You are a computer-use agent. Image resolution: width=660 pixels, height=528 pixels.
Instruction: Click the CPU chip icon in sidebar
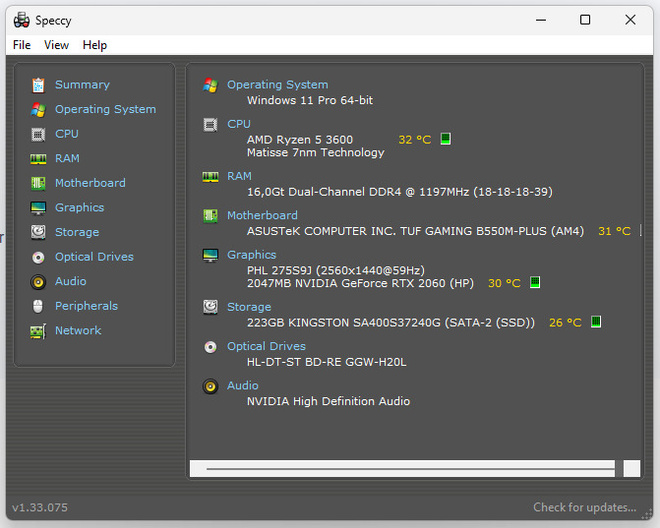click(38, 134)
